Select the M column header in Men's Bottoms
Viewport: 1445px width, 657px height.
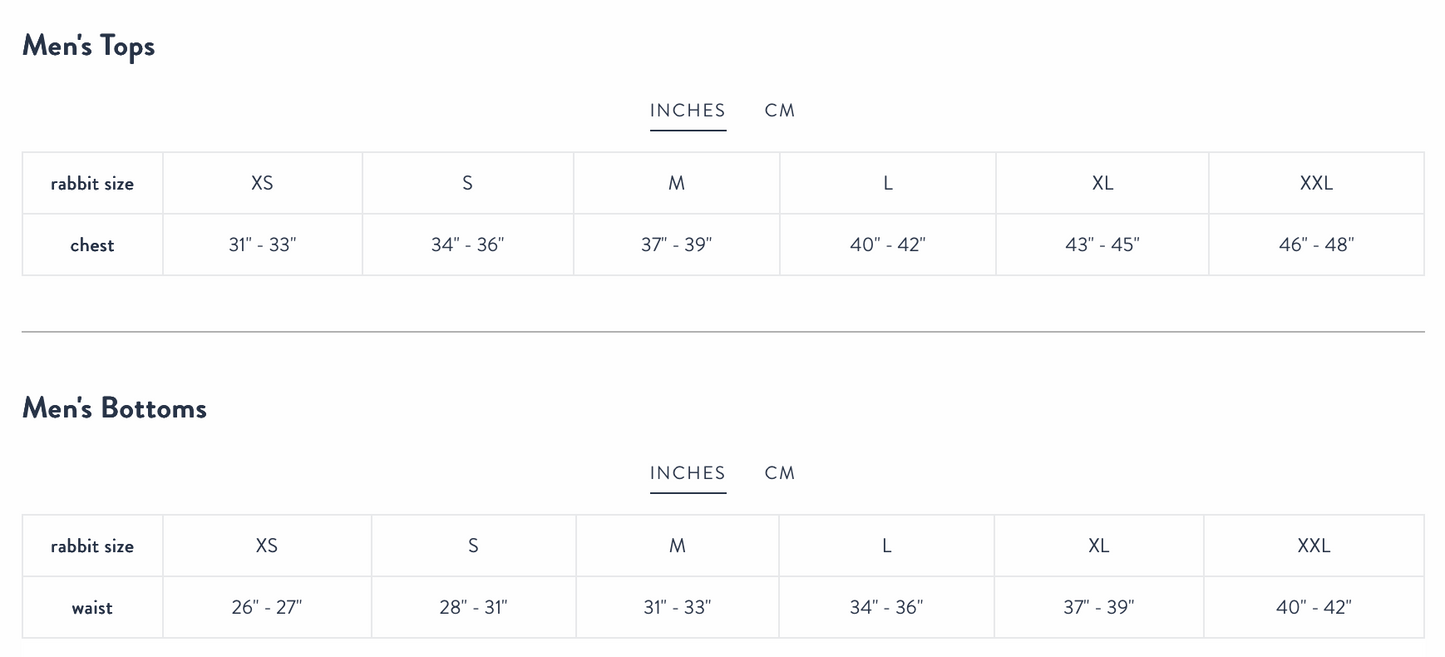point(677,546)
